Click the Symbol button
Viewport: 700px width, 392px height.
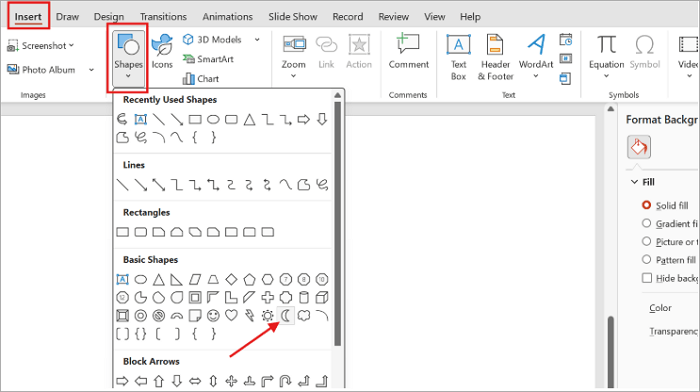(x=645, y=52)
